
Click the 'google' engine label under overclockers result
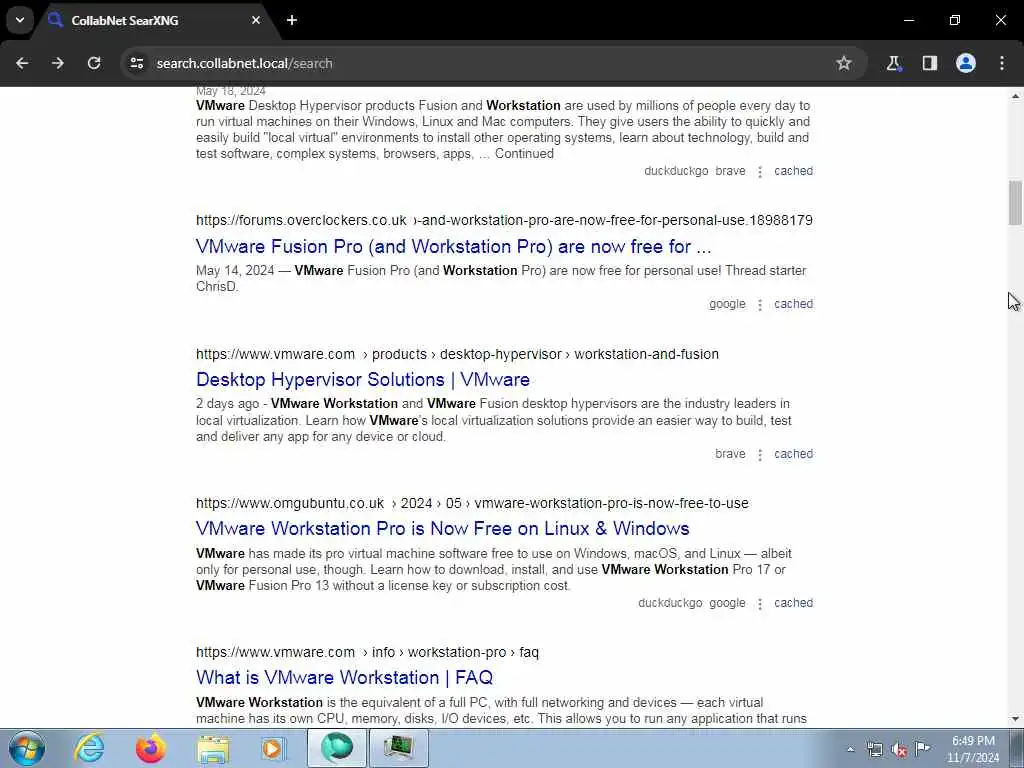pos(727,304)
